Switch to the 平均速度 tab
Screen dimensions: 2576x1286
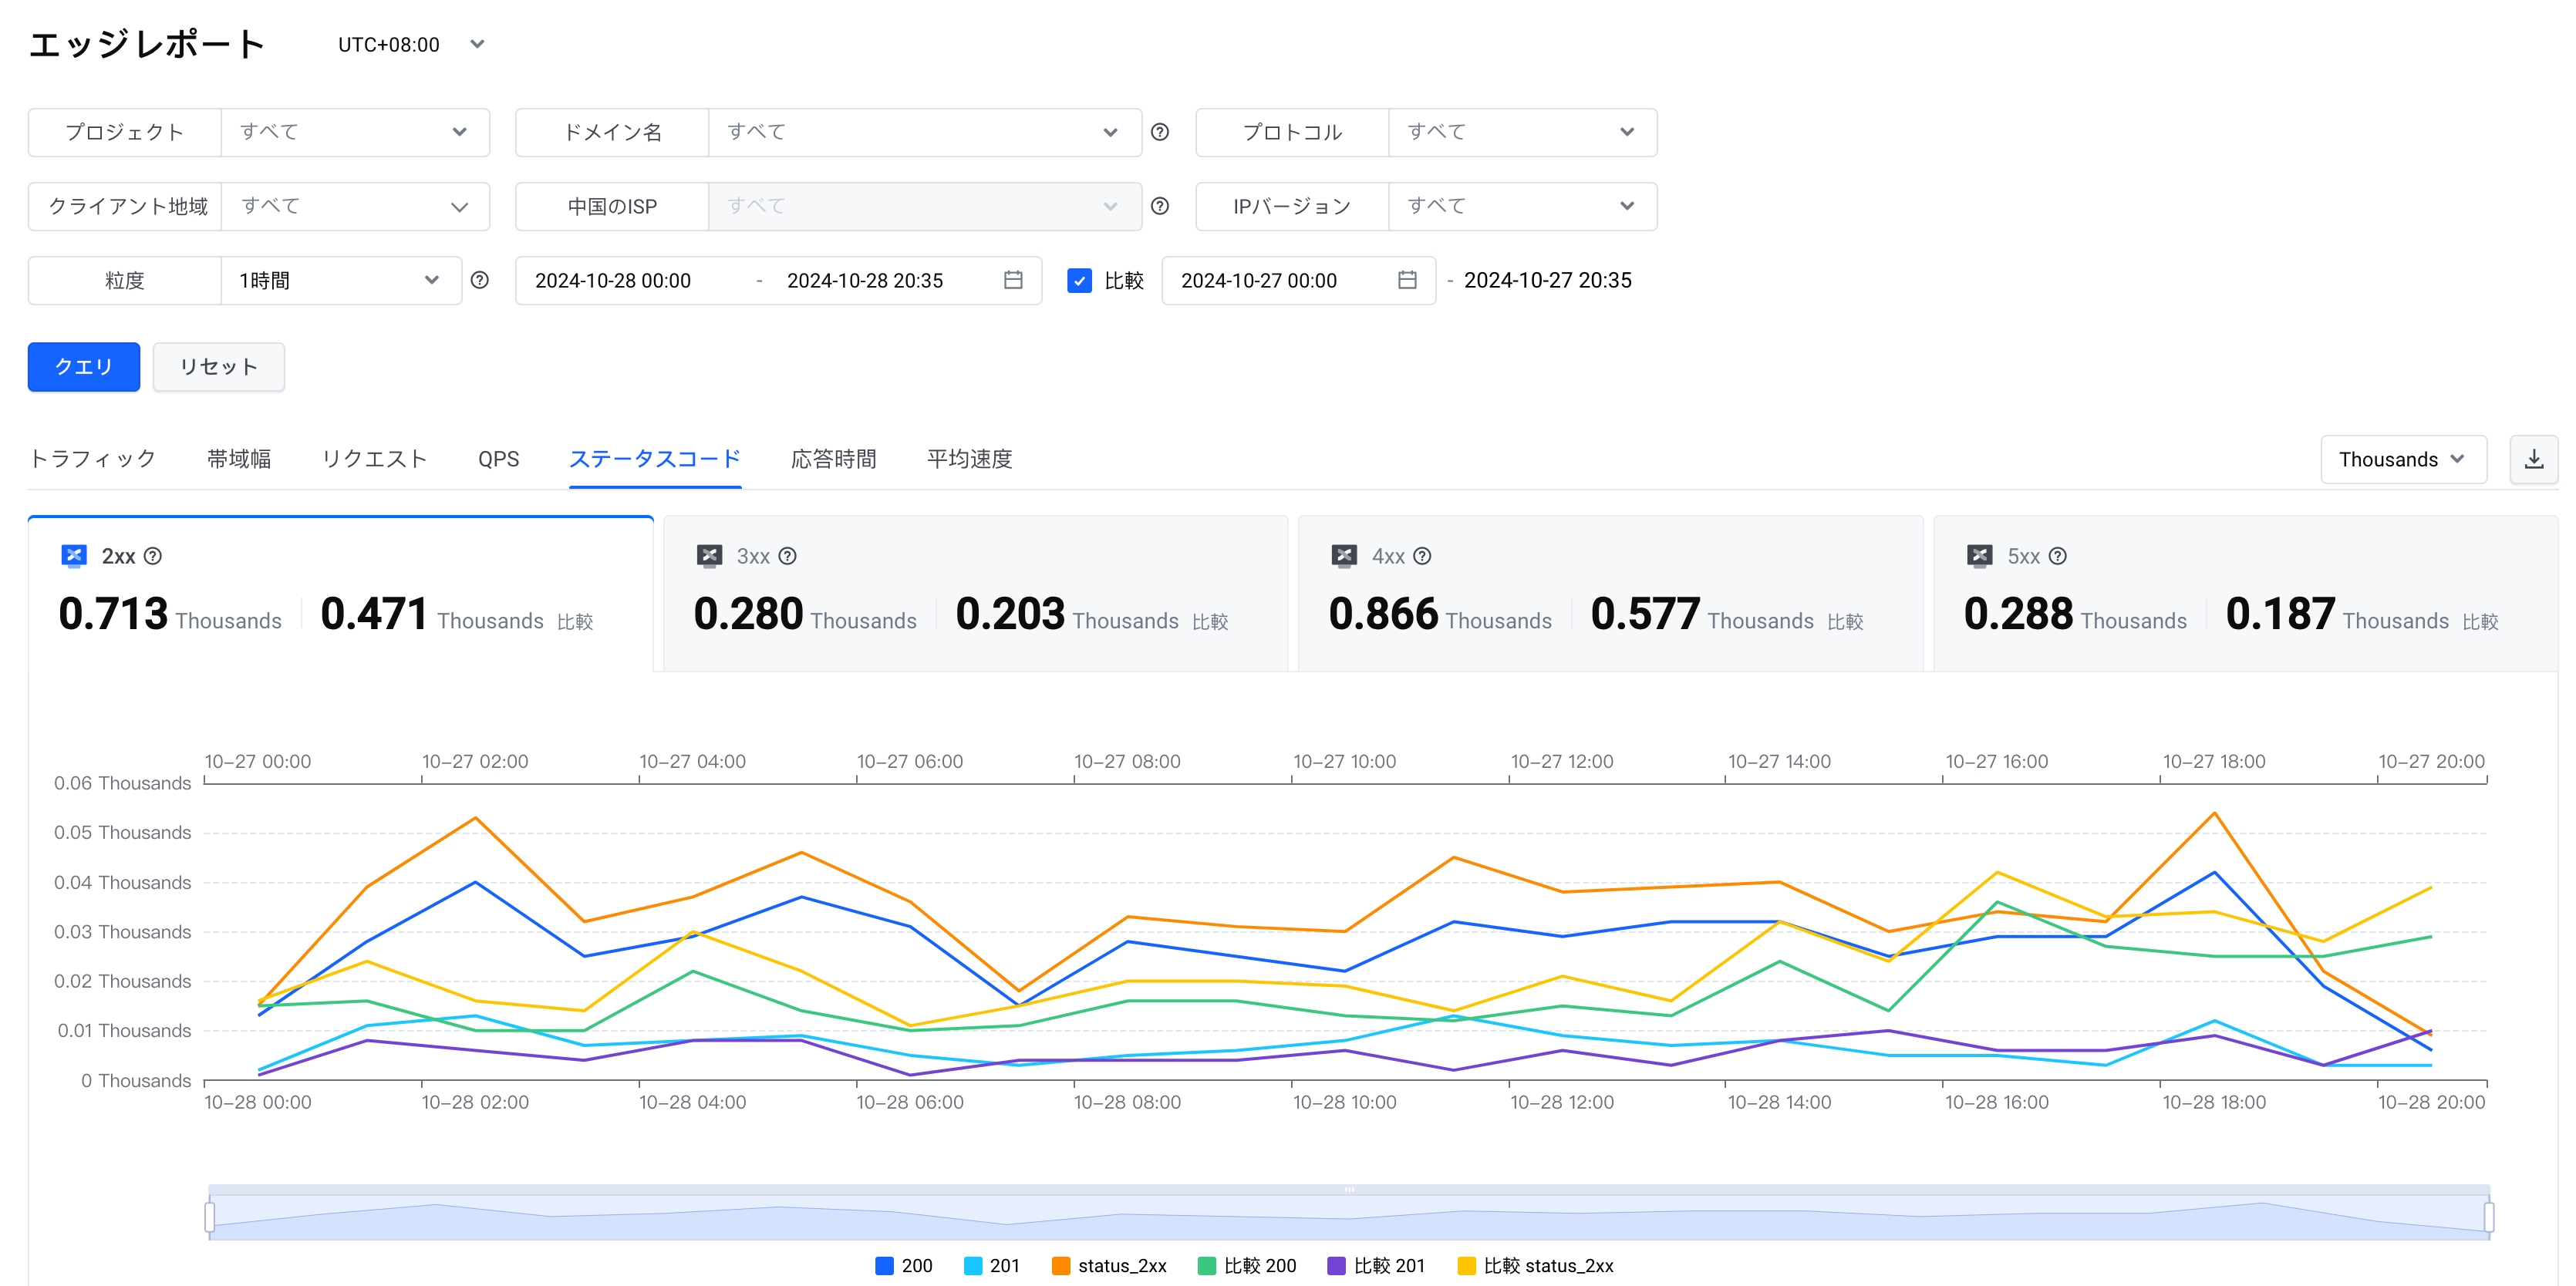[x=969, y=459]
